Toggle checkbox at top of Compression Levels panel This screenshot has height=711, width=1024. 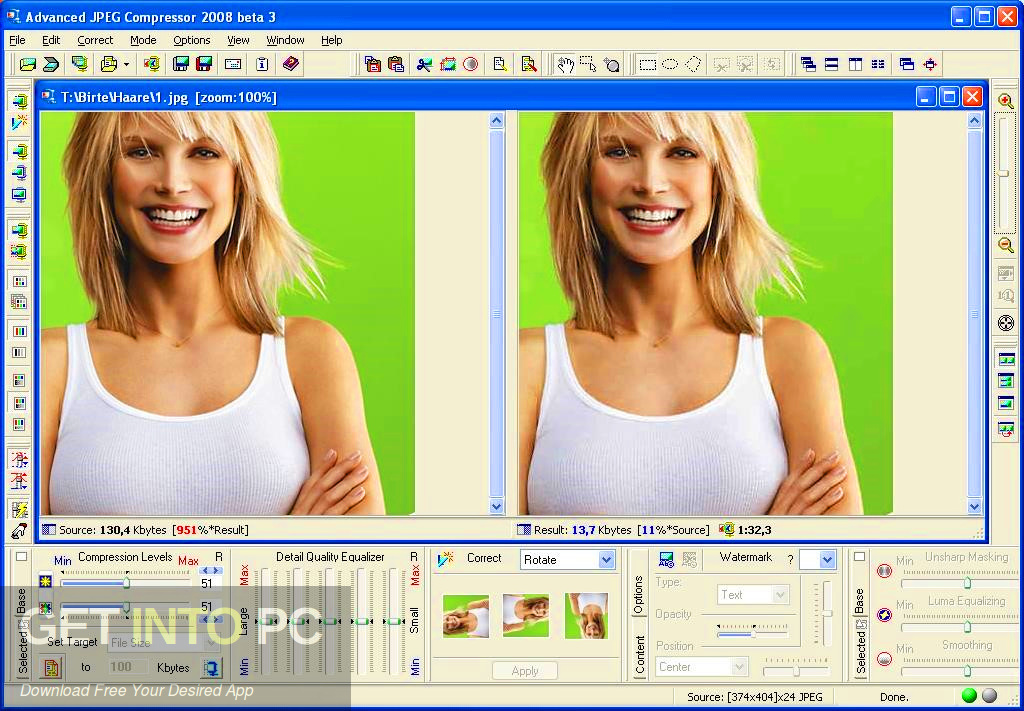click(x=22, y=556)
